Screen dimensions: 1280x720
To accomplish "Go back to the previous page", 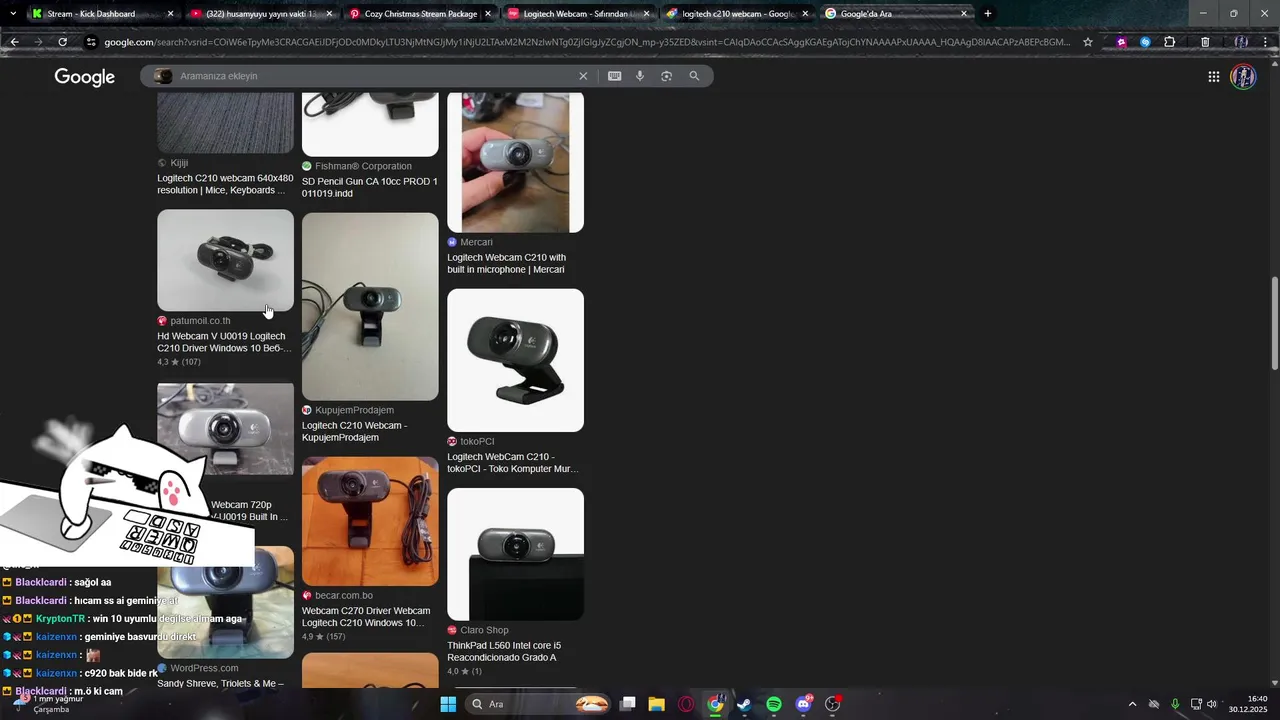I will (x=14, y=42).
